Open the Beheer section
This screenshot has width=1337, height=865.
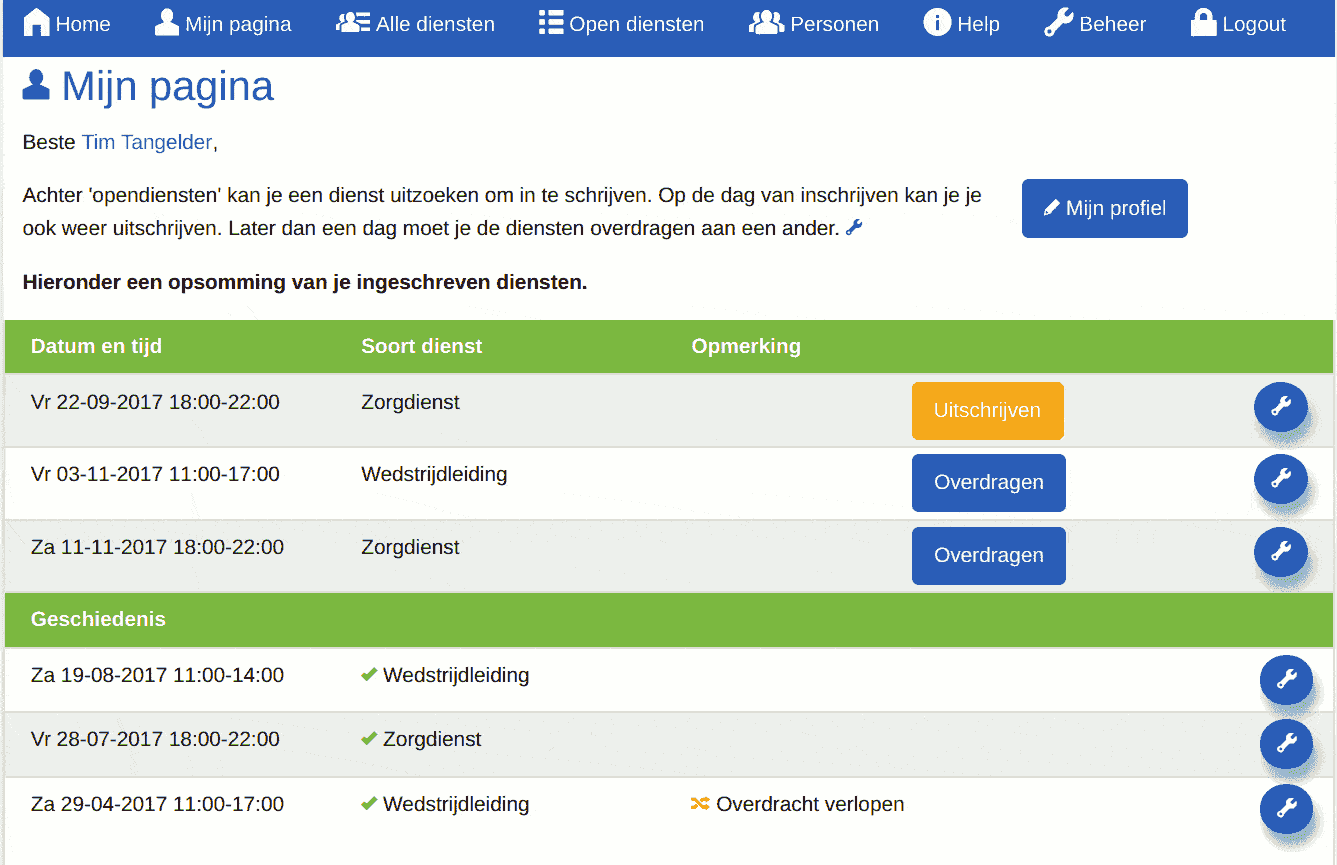(x=1095, y=23)
